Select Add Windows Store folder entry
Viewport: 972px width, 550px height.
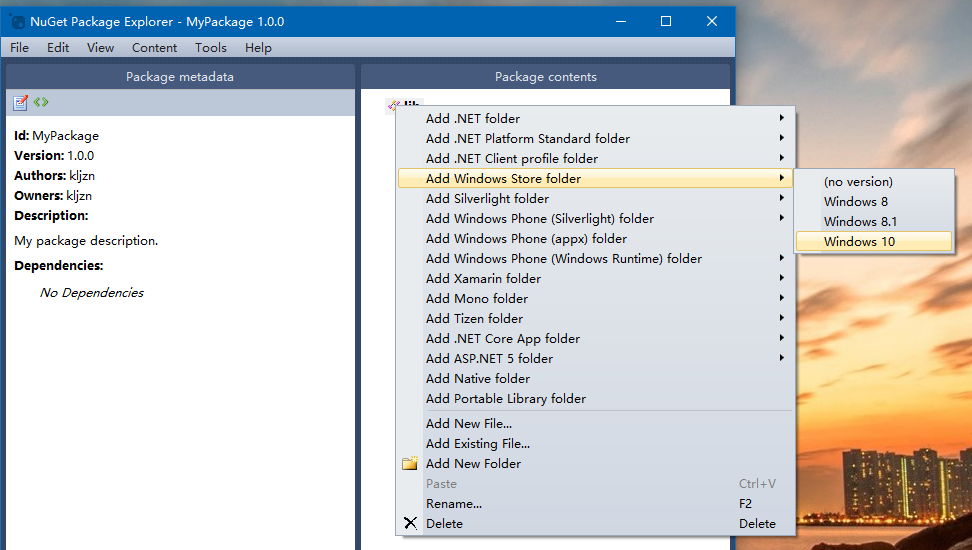tap(595, 179)
